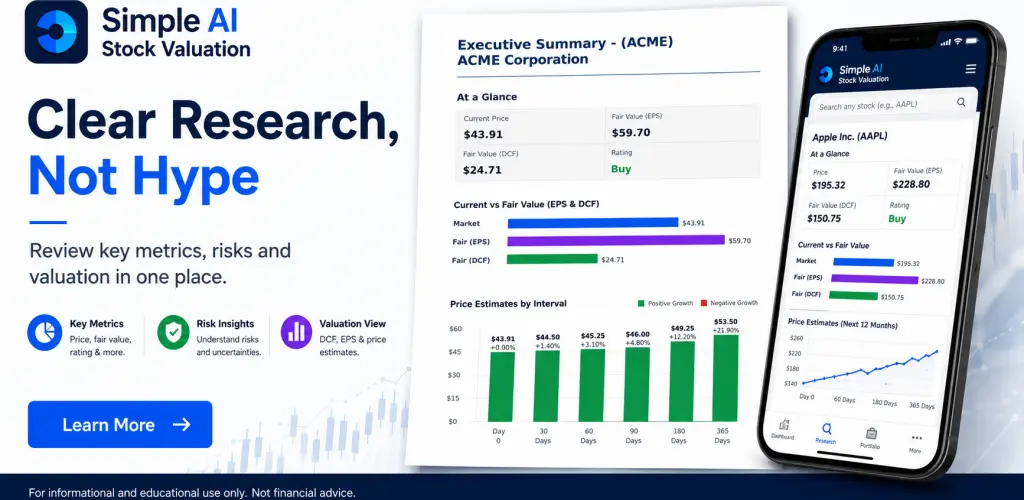Open the phone hamburger menu icon

(970, 69)
